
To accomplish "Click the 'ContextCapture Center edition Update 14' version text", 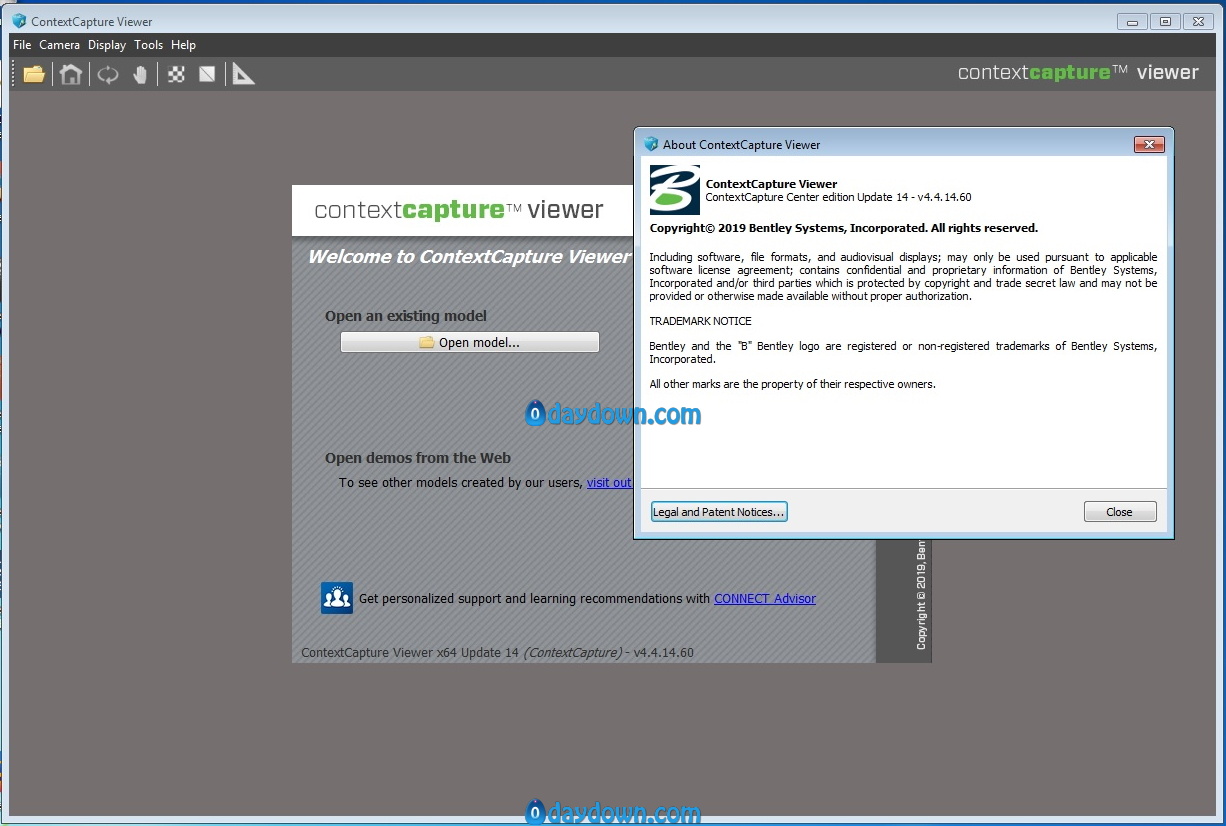I will [839, 197].
